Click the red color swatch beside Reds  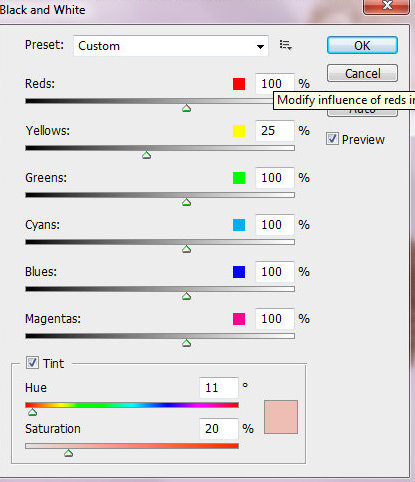click(239, 84)
